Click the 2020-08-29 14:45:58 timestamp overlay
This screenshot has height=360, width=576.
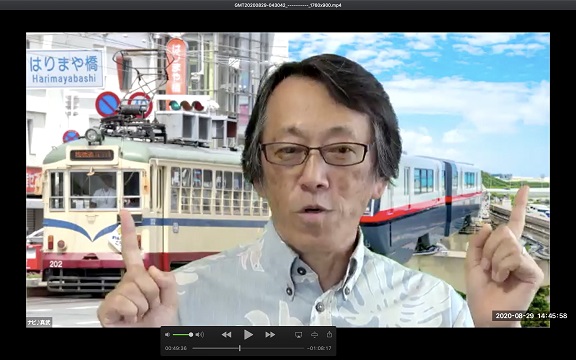531,316
